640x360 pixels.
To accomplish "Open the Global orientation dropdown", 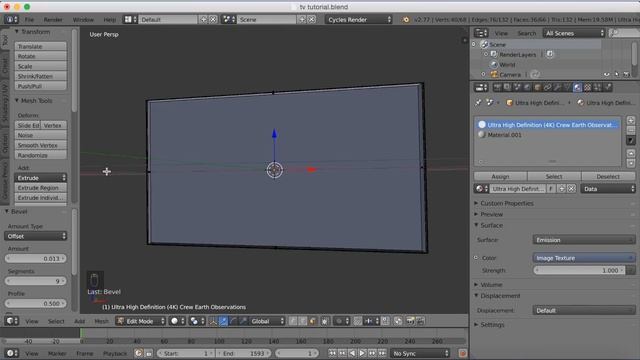I will tap(267, 321).
